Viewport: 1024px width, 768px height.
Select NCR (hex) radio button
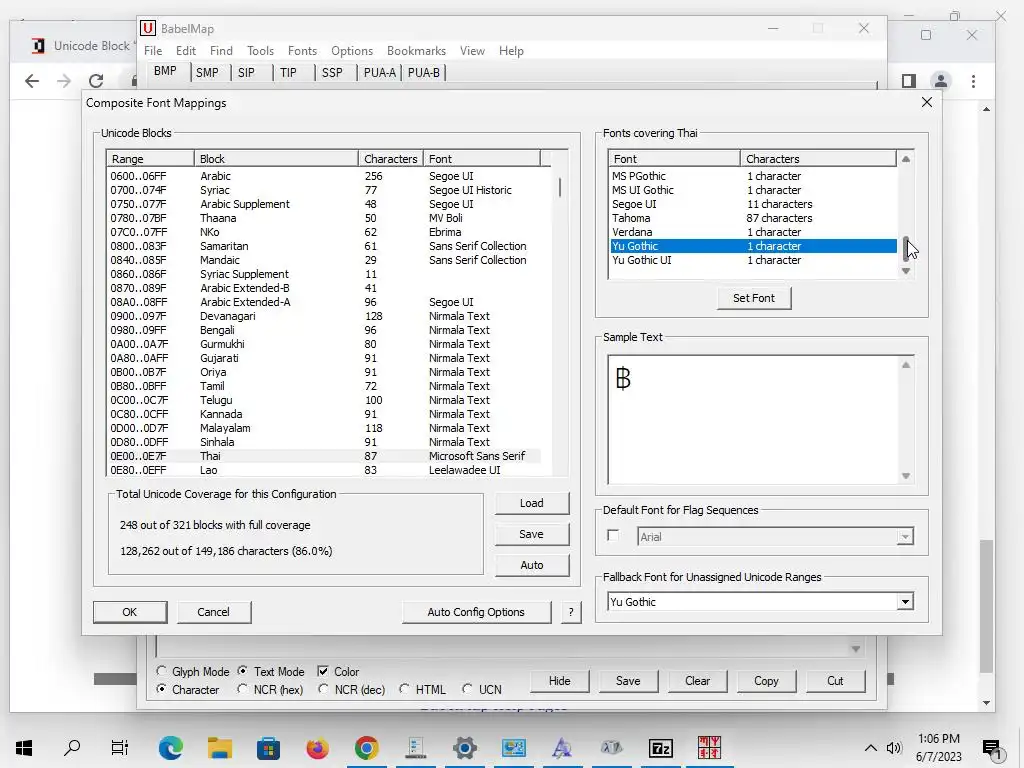tap(242, 689)
